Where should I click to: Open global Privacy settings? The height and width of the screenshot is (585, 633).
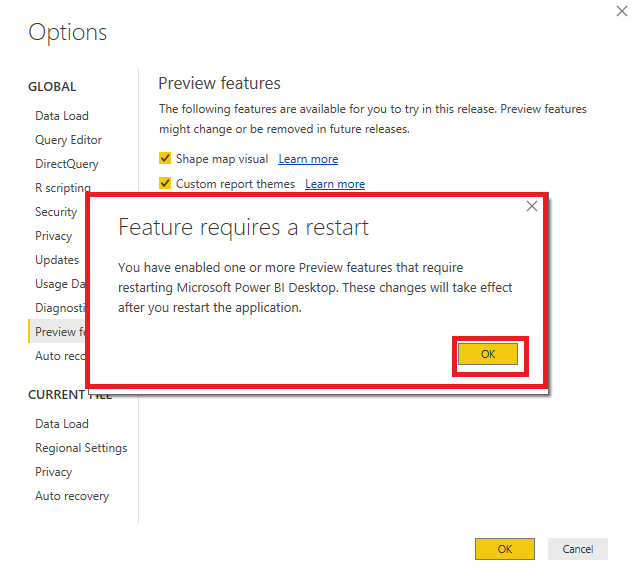click(x=54, y=236)
